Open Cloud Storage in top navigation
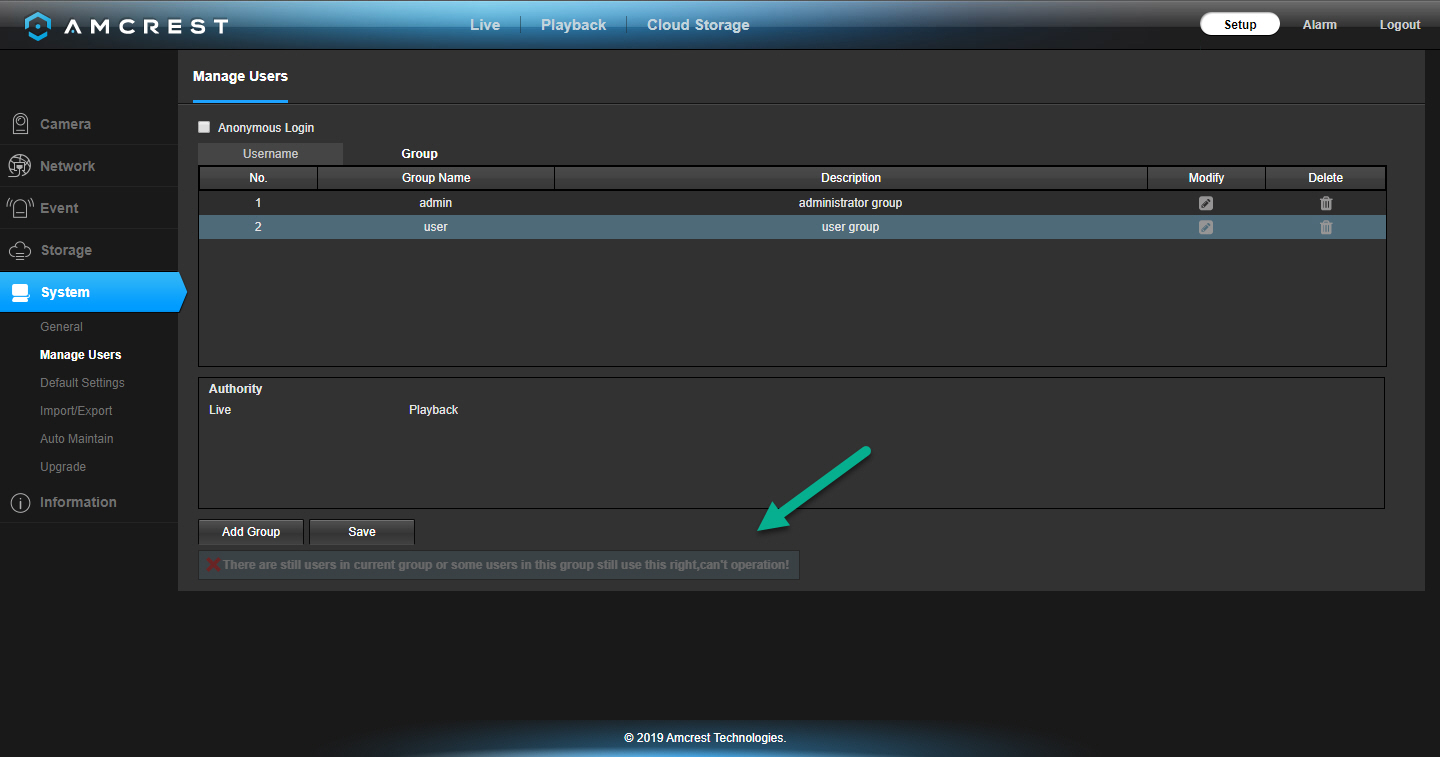The height and width of the screenshot is (757, 1440). (698, 25)
